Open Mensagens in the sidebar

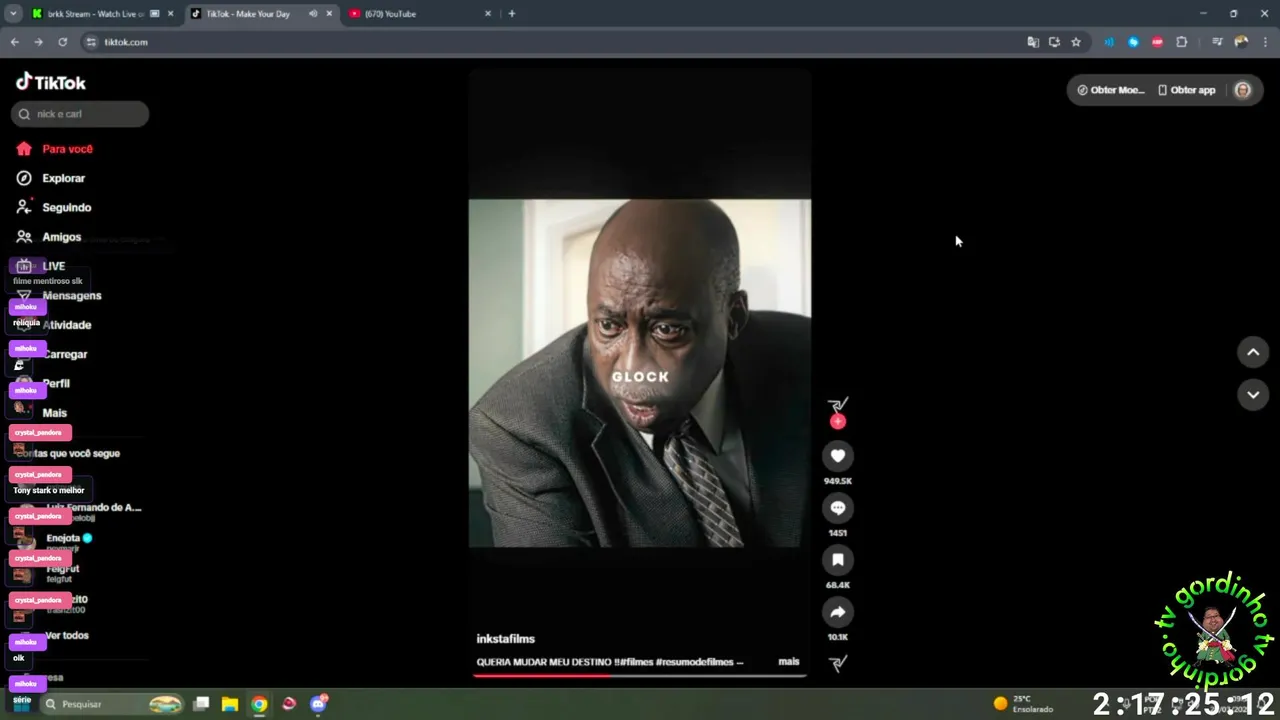[x=59, y=295]
